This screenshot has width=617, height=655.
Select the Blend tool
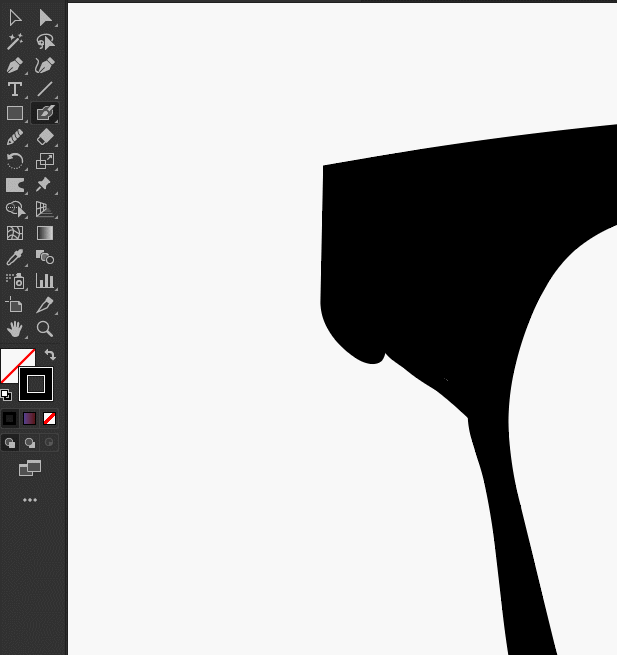(45, 257)
